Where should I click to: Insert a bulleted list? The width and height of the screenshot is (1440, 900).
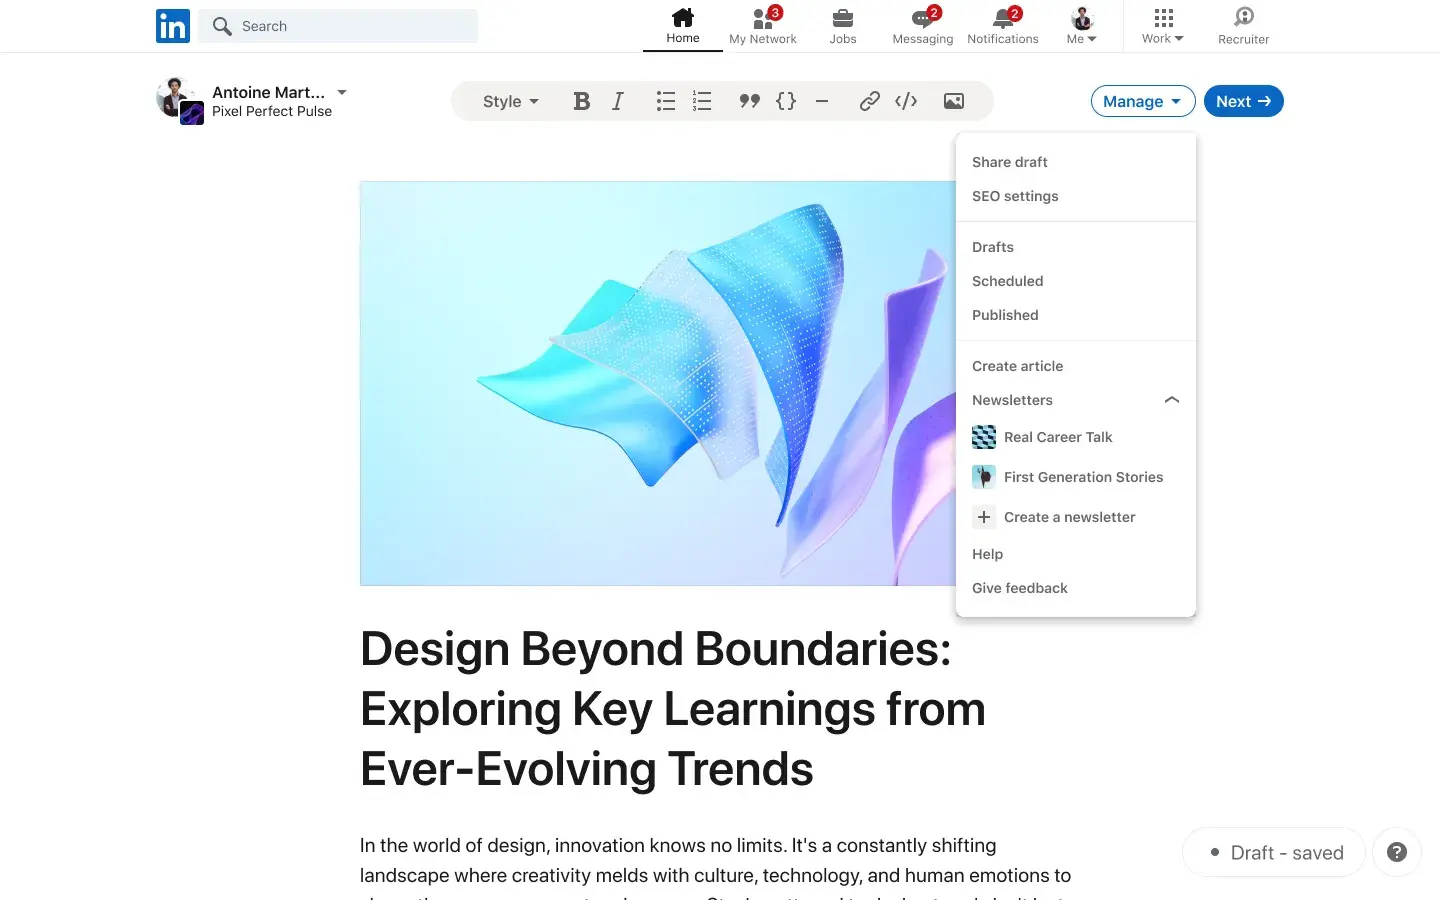[665, 101]
